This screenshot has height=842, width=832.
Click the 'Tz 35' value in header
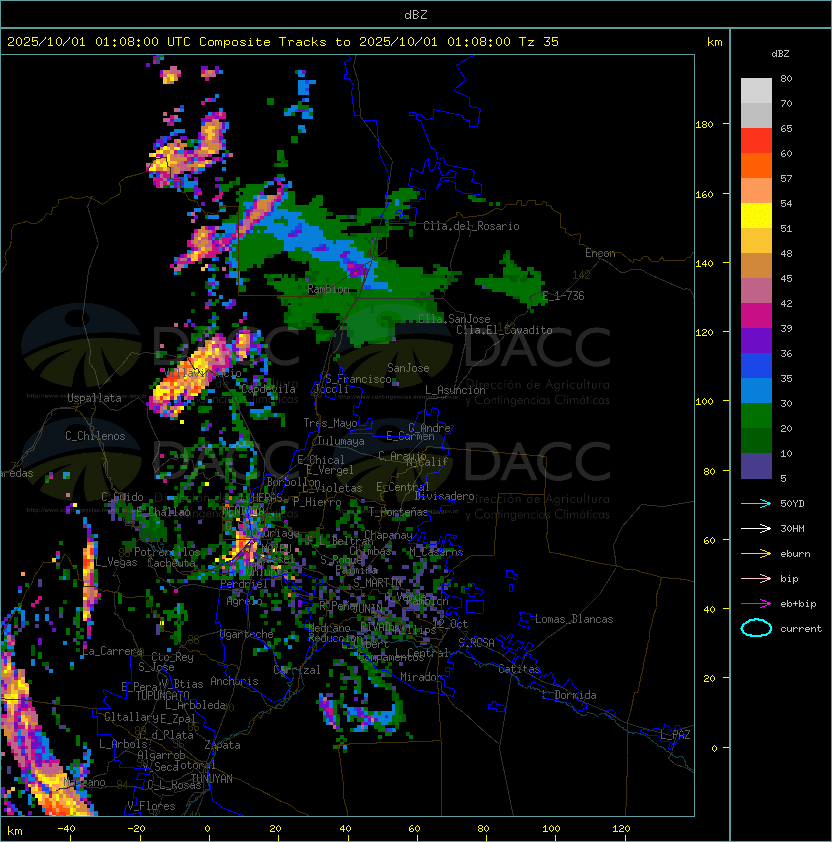coord(539,42)
